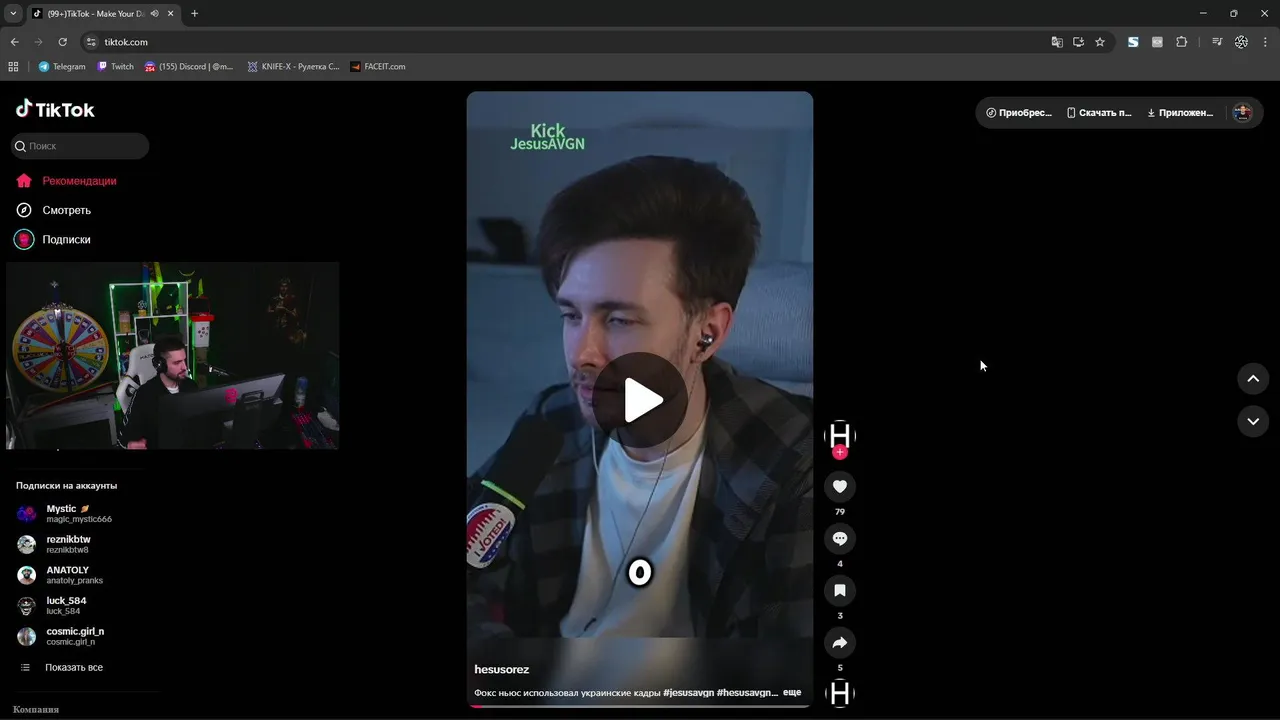Go to the previous video arrow
The image size is (1280, 720).
tap(1253, 379)
